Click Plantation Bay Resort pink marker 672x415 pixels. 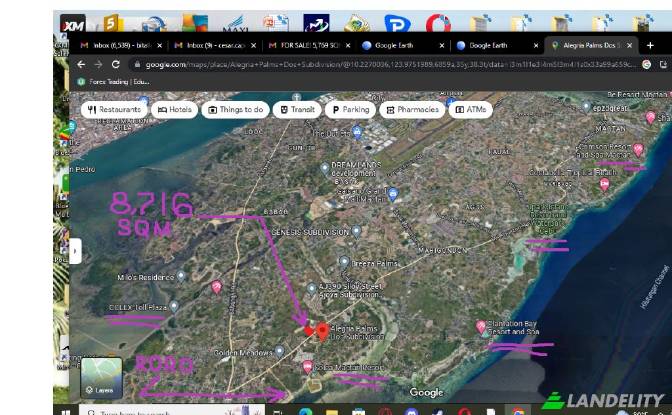coord(481,327)
